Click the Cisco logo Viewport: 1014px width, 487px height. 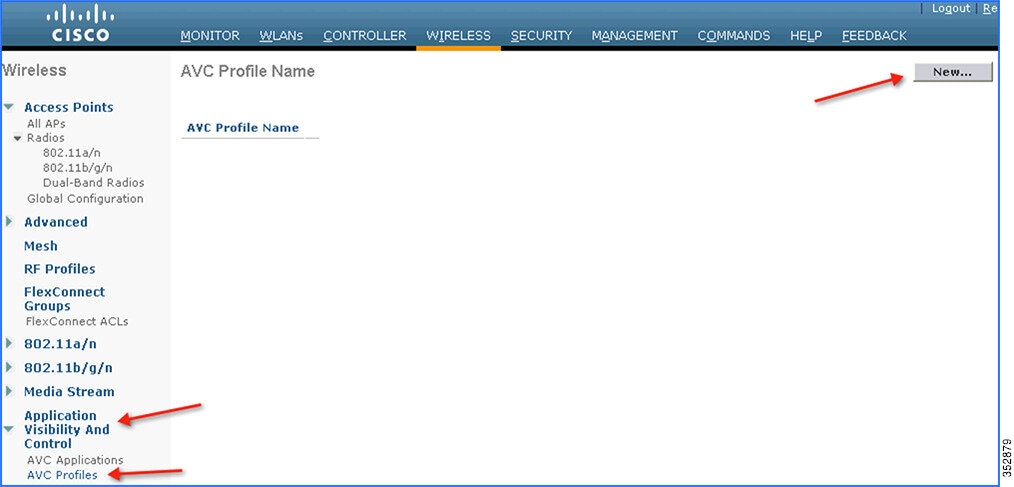81,23
